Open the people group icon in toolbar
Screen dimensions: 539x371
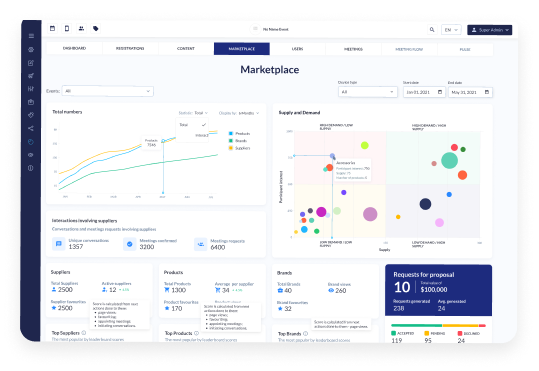coord(81,29)
